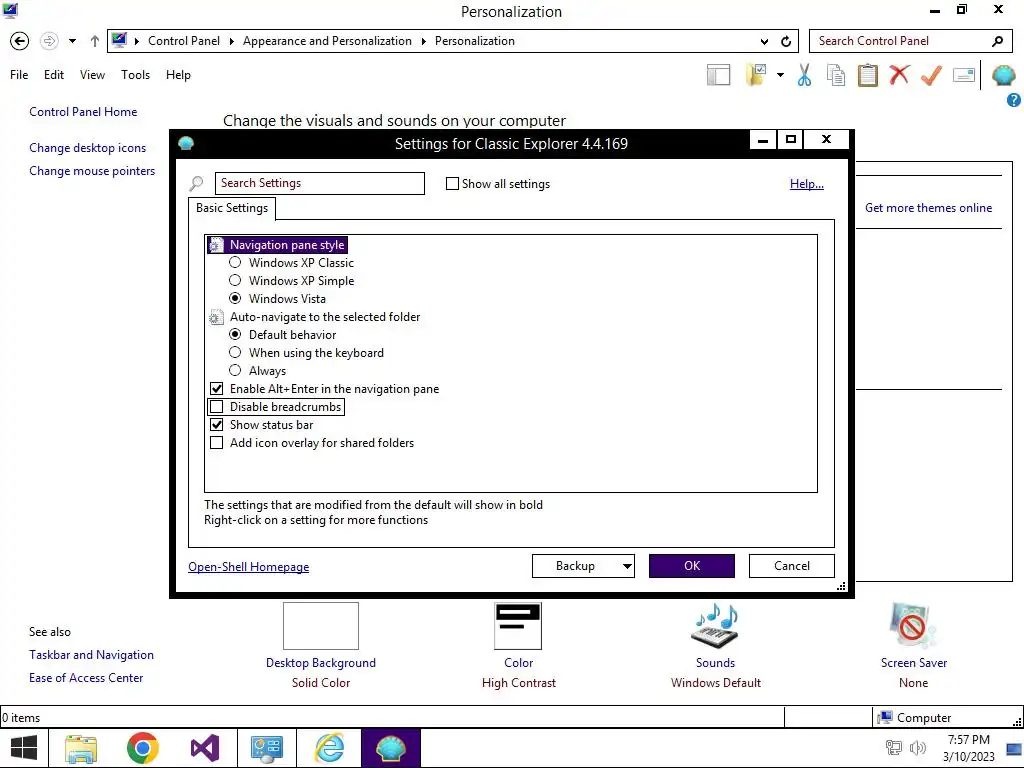The width and height of the screenshot is (1024, 768).
Task: Select Windows XP Classic radio button
Action: (x=235, y=263)
